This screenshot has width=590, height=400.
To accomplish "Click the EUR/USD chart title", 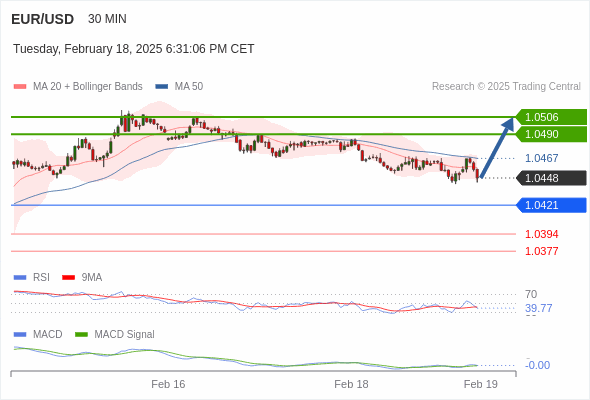I will pos(43,19).
